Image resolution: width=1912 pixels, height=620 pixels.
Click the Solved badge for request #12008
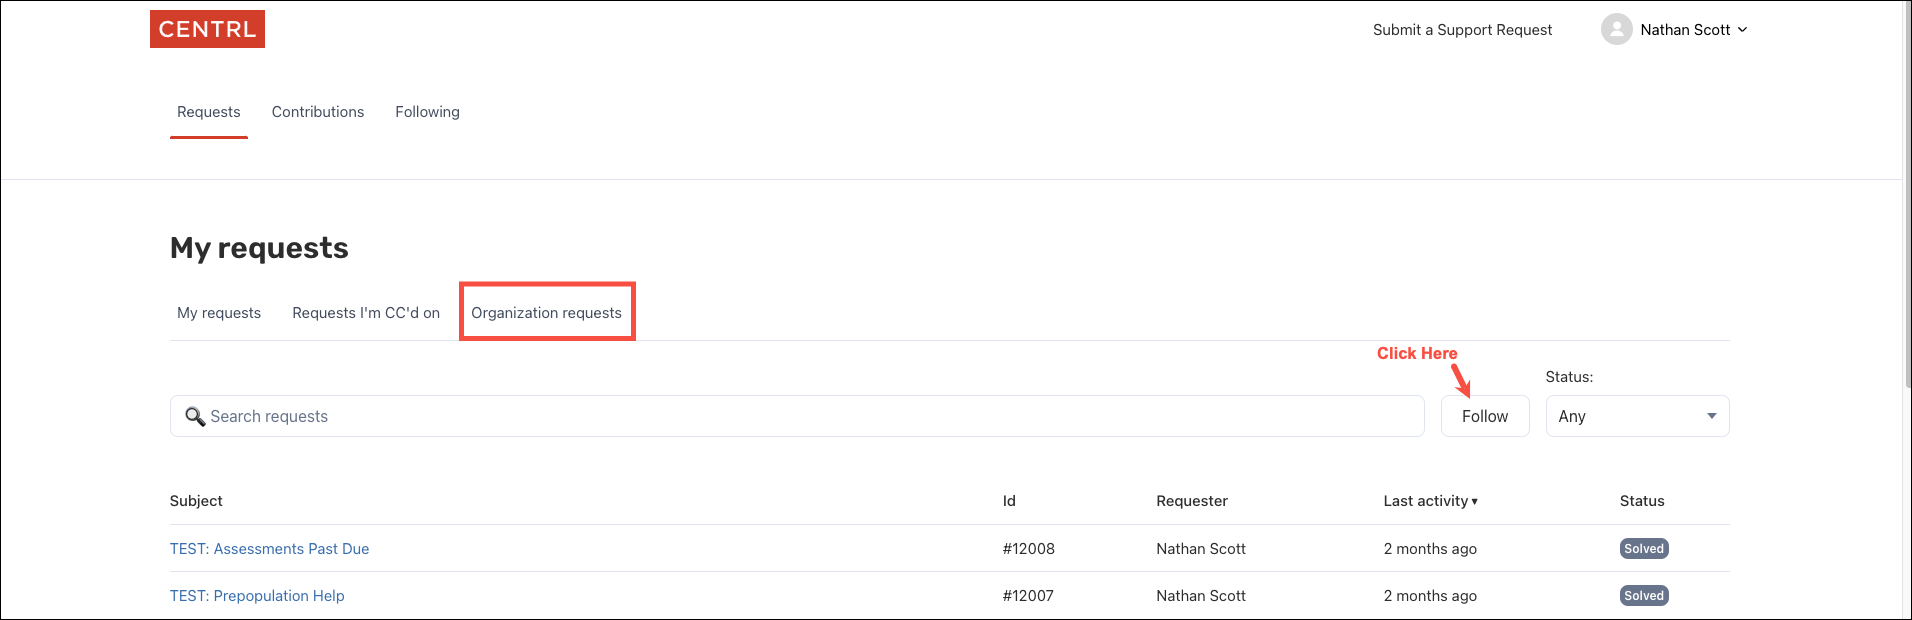pos(1643,549)
